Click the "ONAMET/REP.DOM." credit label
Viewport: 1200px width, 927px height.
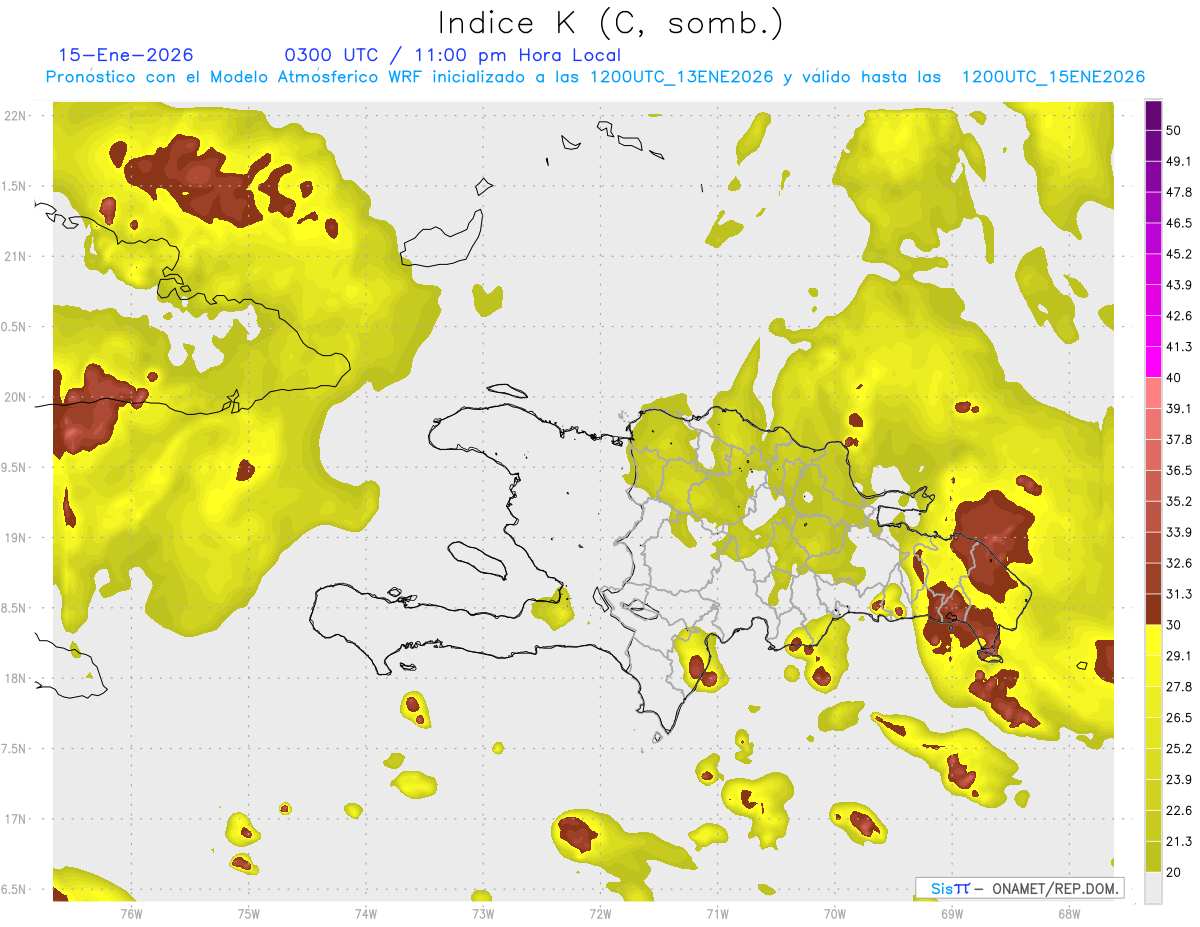point(1054,888)
